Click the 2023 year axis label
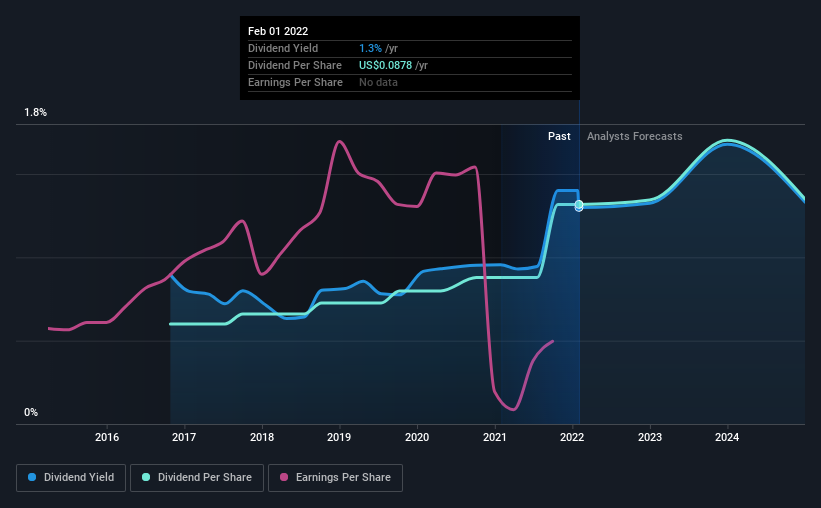This screenshot has width=821, height=508. click(650, 437)
